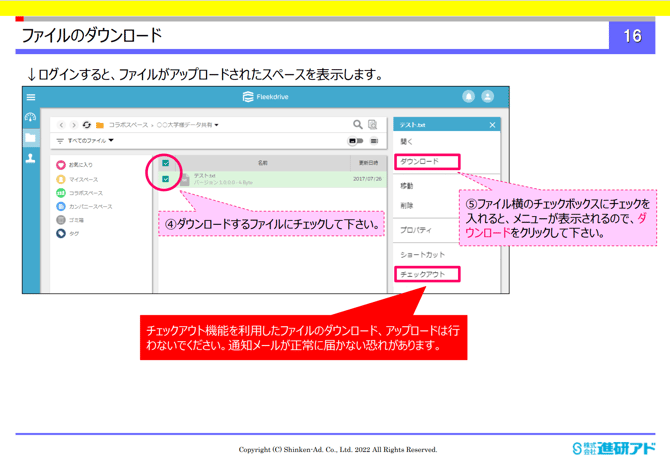Click the gray trash icon
The width and height of the screenshot is (670, 464).
coord(61,220)
